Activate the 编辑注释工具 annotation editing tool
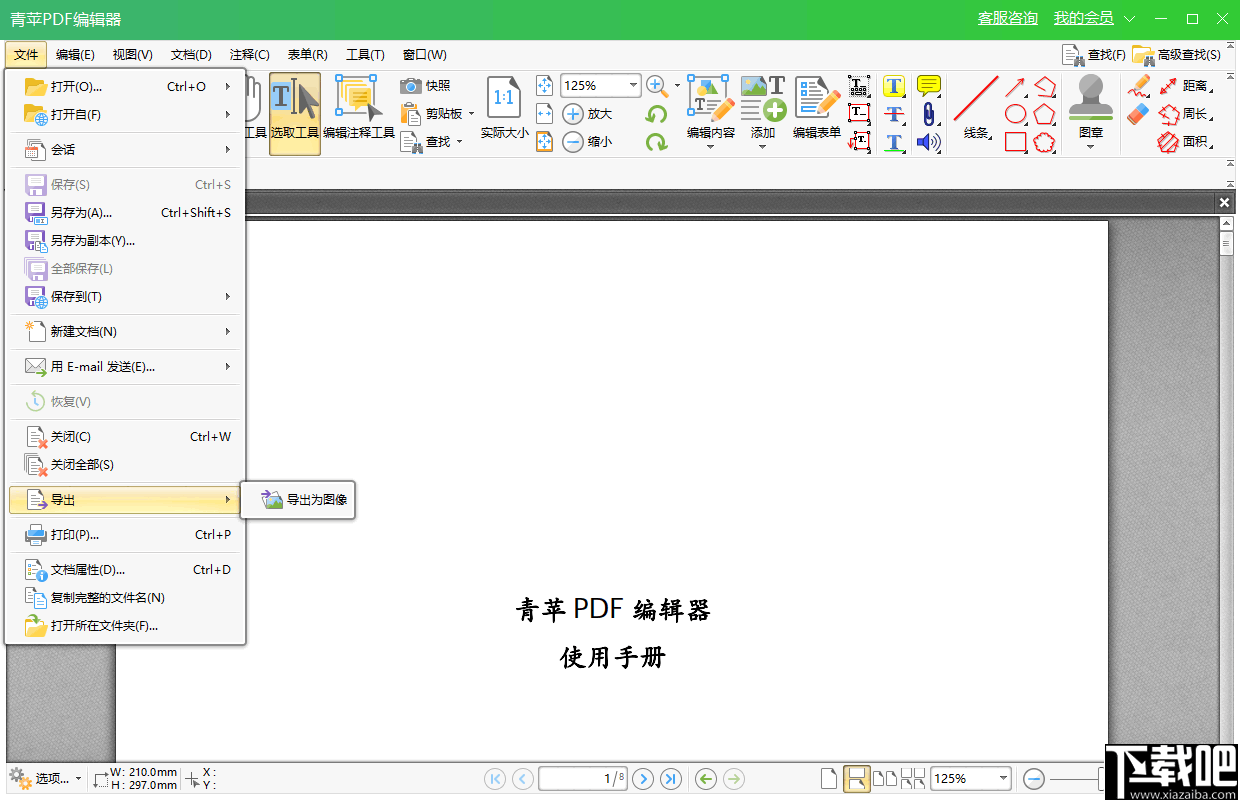The image size is (1240, 800). click(x=357, y=110)
